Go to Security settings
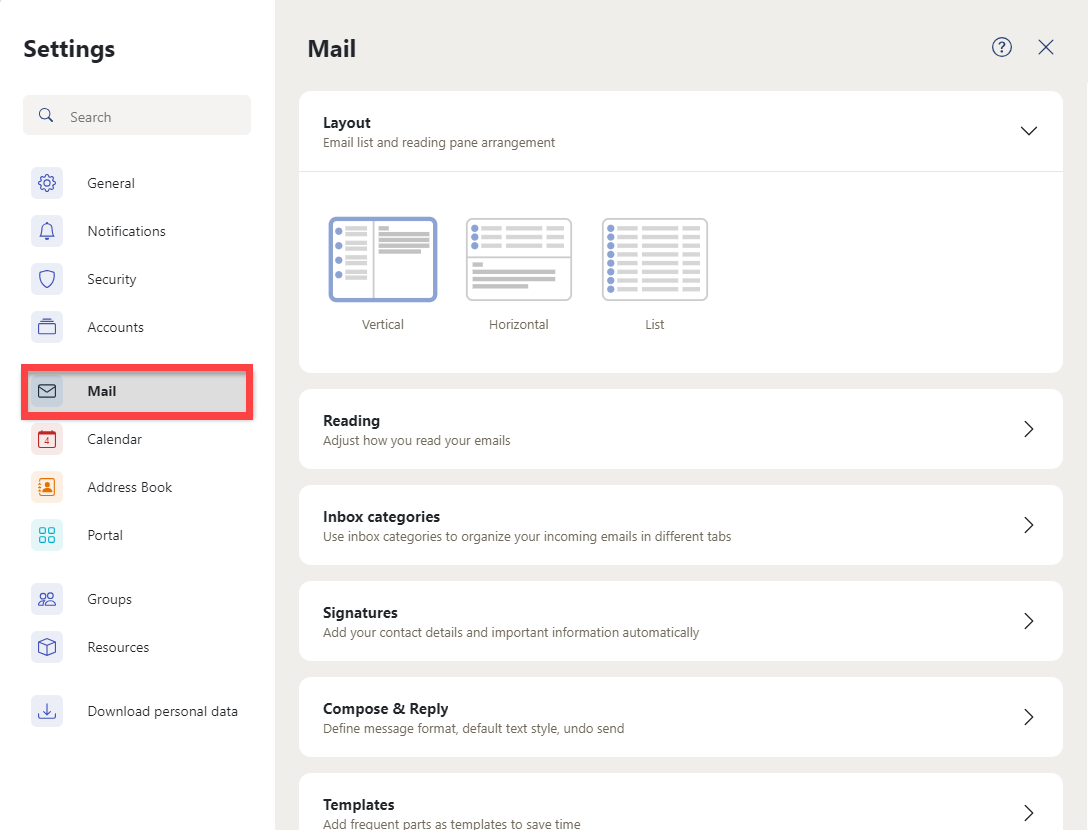This screenshot has width=1088, height=830. (137, 279)
